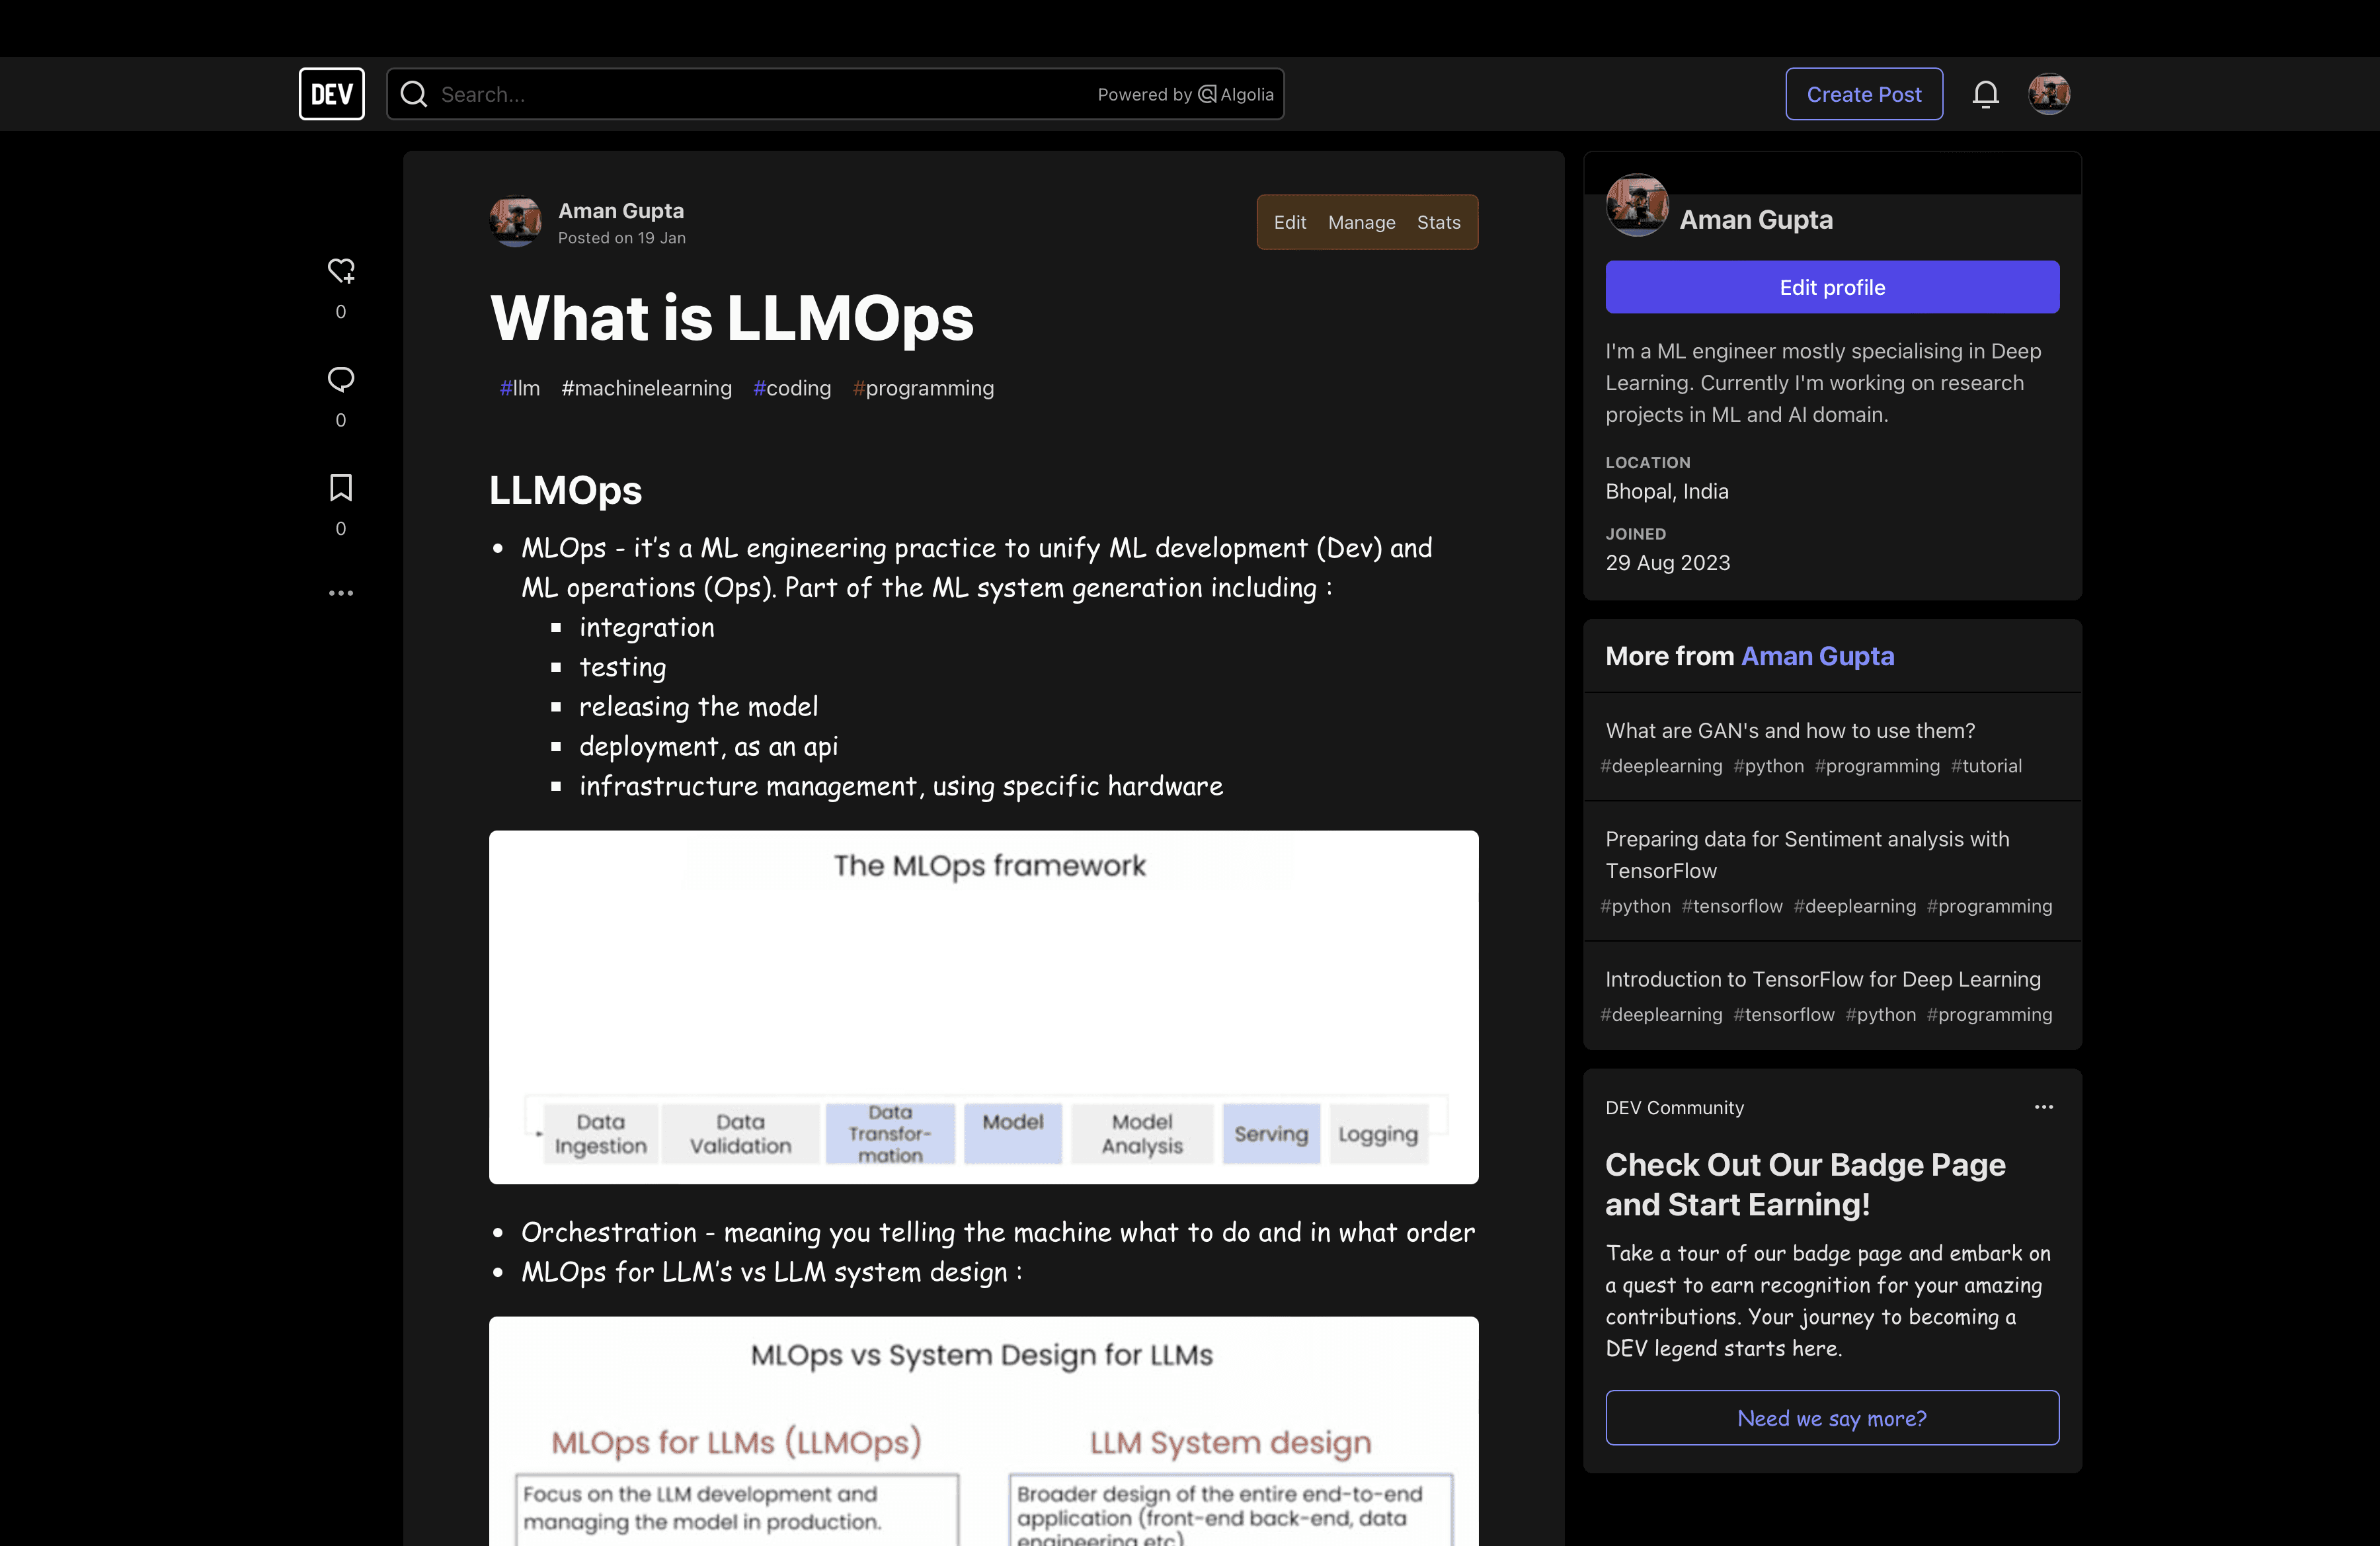Open Introduction to TensorFlow article

pyautogui.click(x=1823, y=979)
